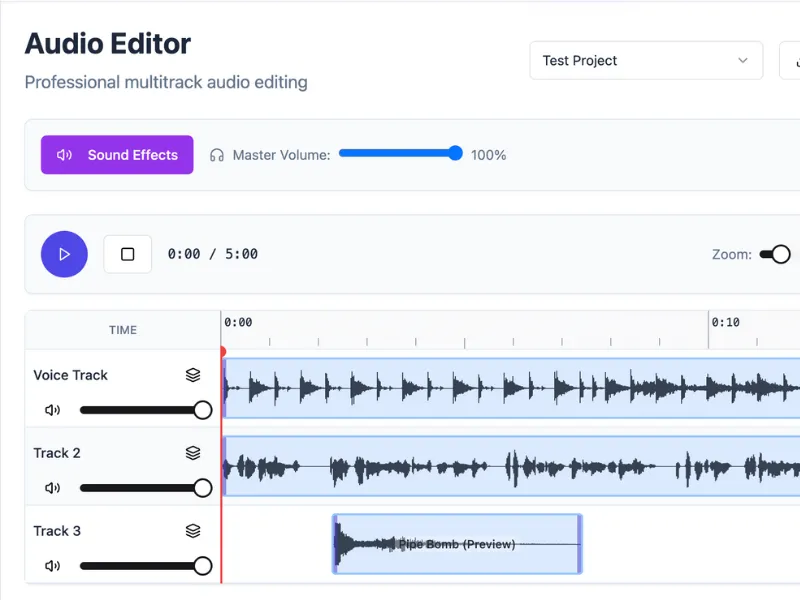Stop playback with the square stop button

tap(128, 254)
